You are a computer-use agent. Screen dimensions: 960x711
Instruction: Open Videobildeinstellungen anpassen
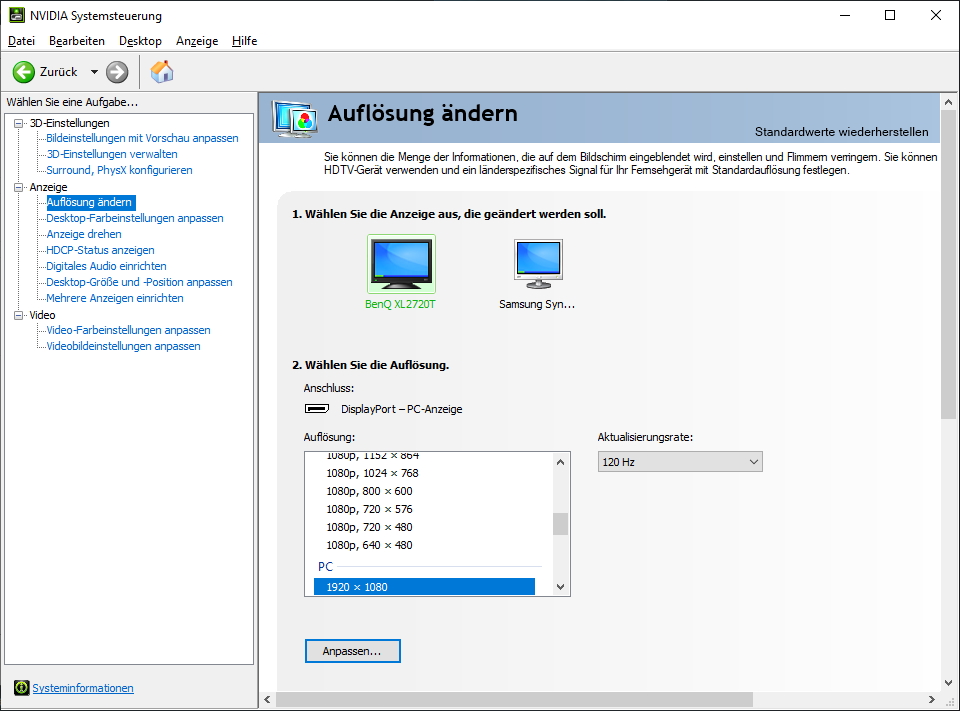click(x=124, y=346)
